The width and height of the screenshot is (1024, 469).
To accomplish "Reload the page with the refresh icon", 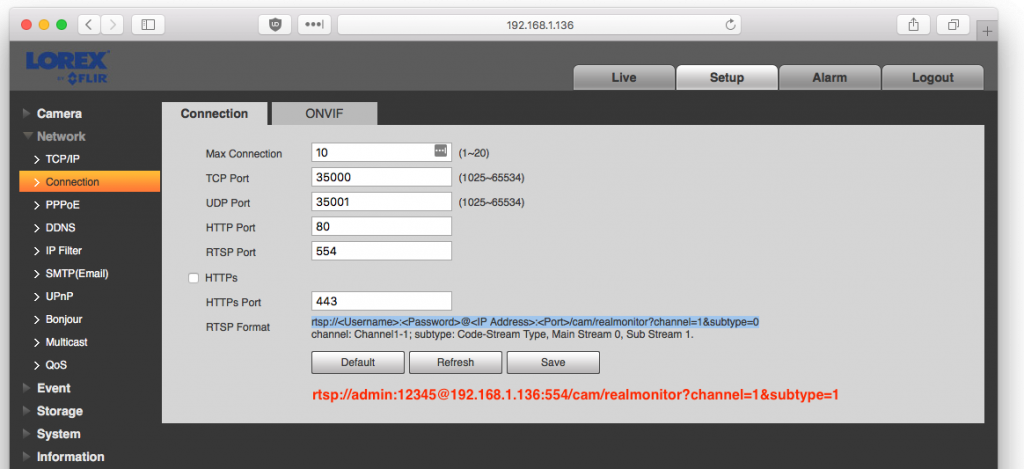I will [730, 25].
